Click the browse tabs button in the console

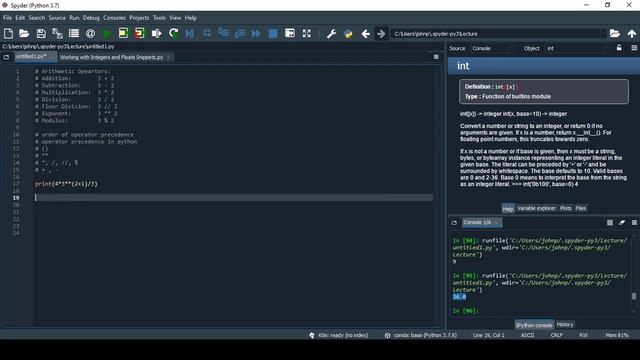point(454,223)
